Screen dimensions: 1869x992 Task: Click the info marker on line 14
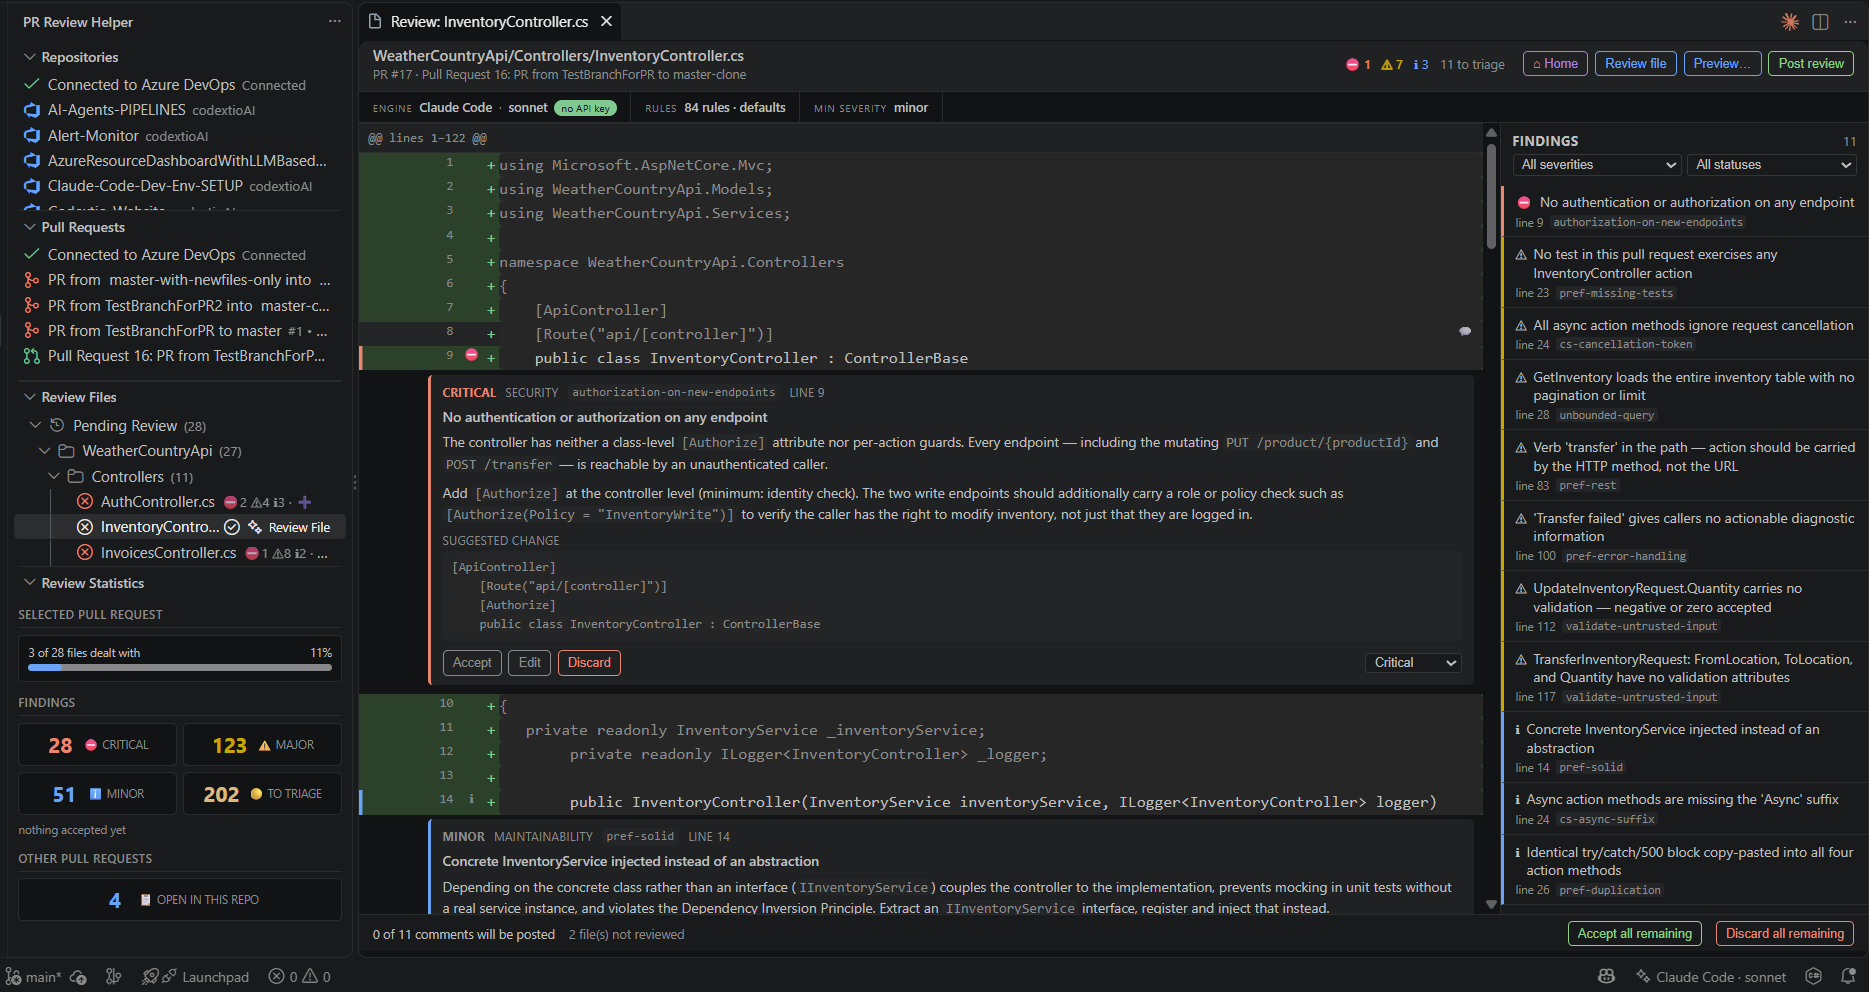pos(471,800)
